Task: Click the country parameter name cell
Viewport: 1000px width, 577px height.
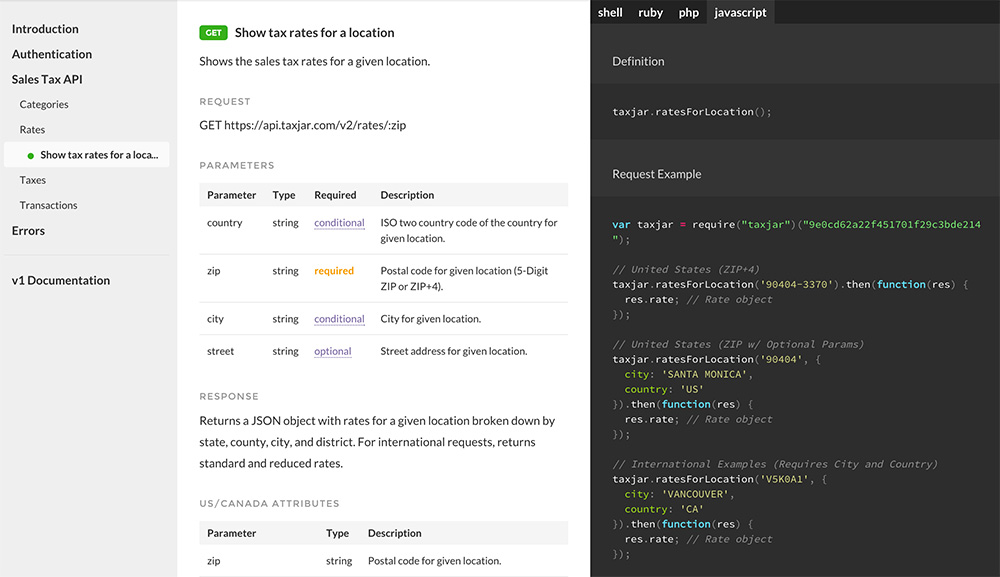Action: click(x=224, y=223)
